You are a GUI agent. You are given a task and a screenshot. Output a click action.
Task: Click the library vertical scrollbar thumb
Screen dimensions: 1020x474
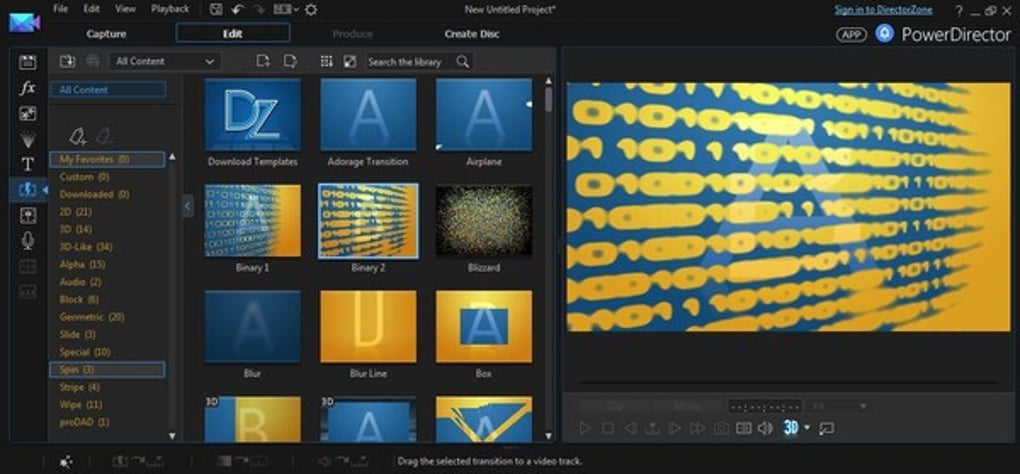tap(548, 99)
